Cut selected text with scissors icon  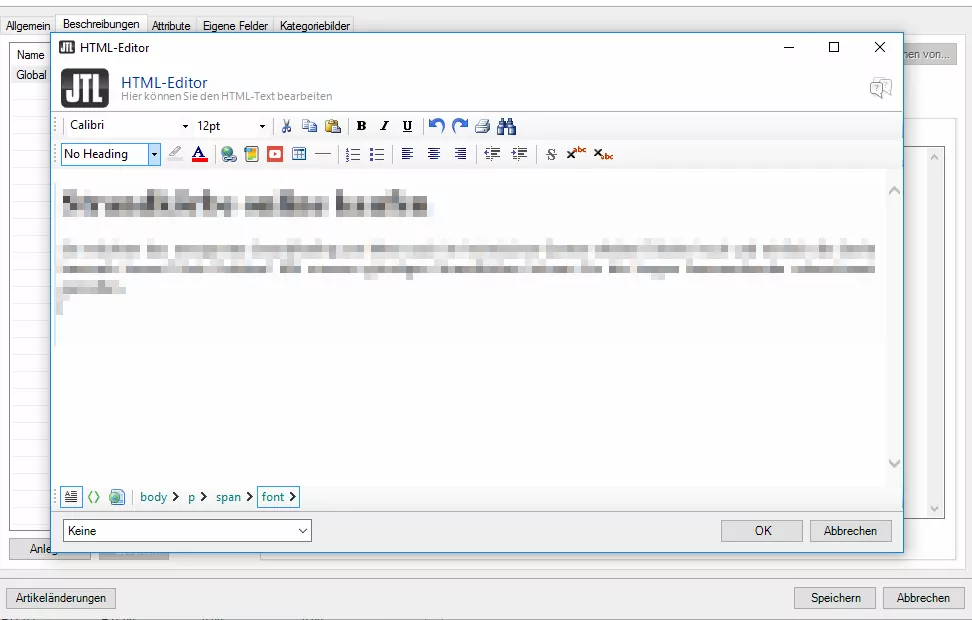click(286, 126)
